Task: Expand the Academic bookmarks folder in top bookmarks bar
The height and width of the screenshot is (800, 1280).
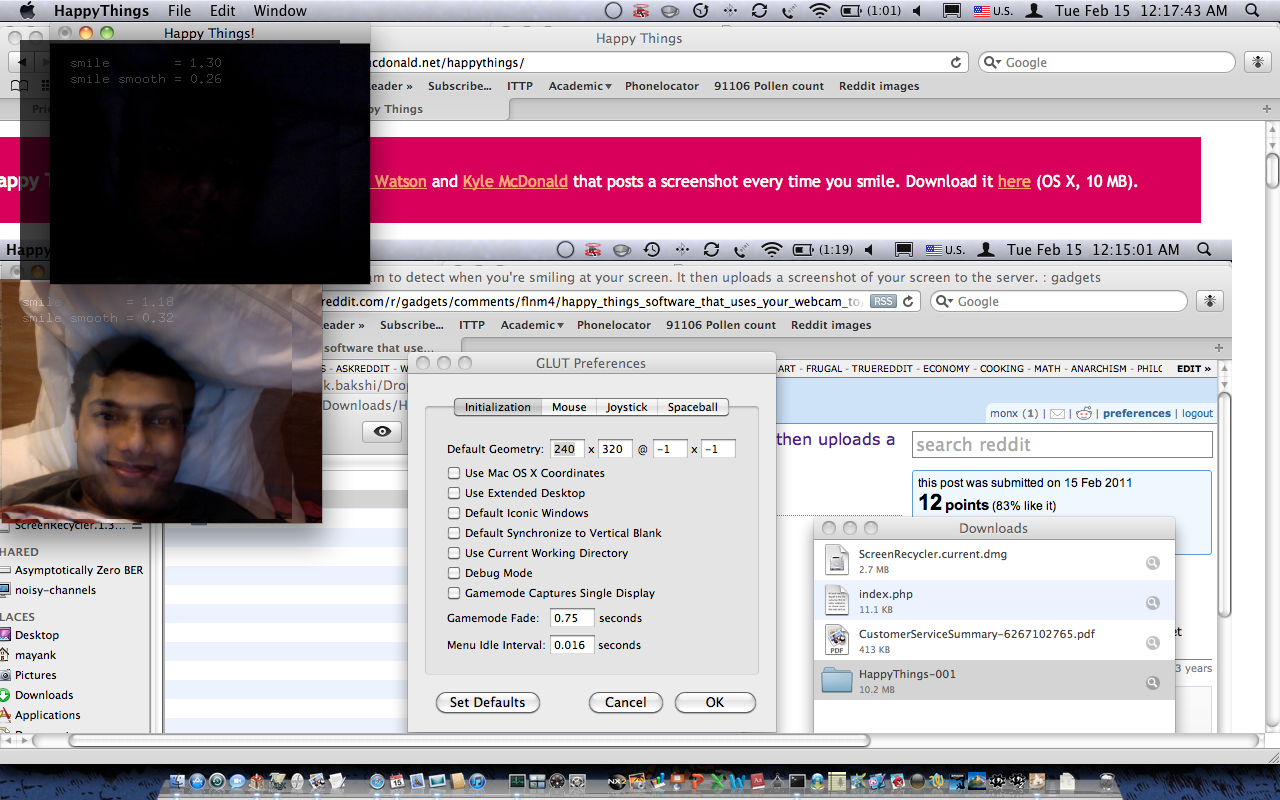Action: tap(579, 86)
